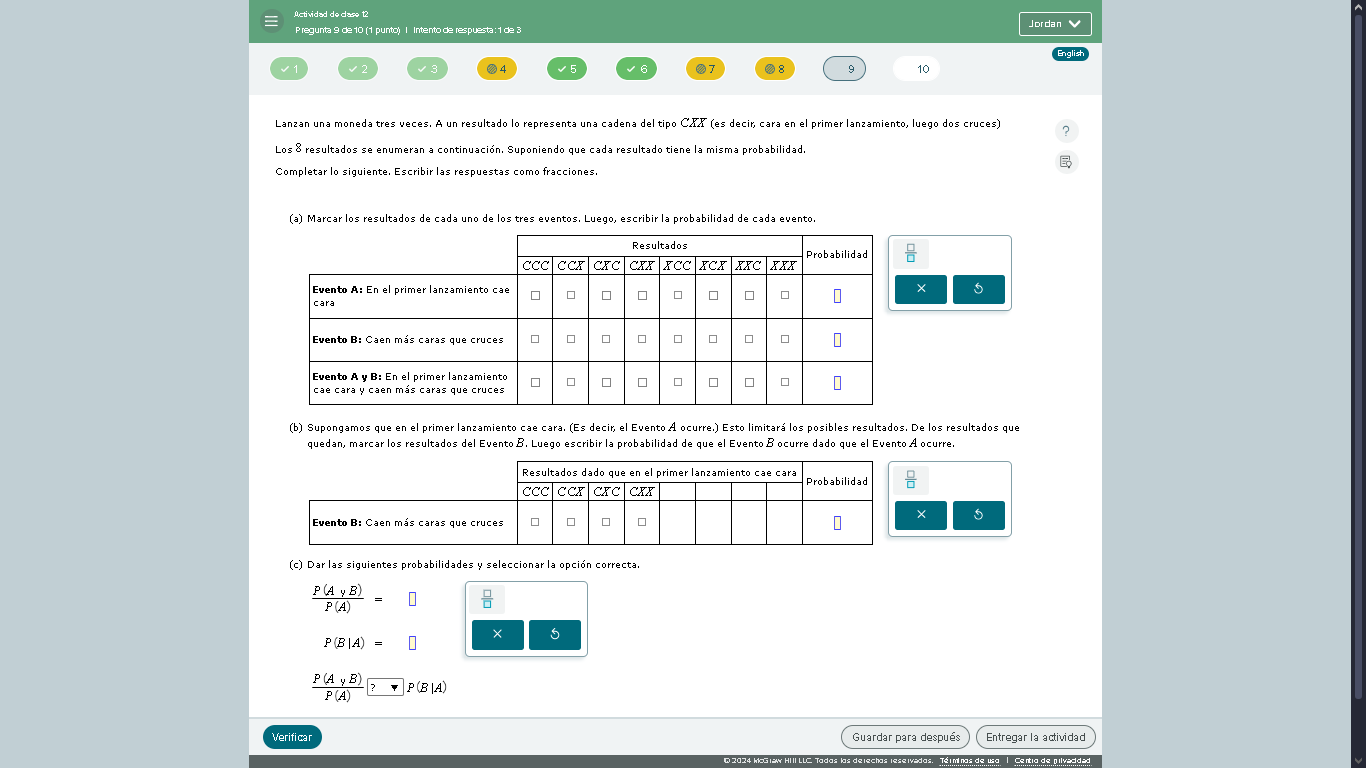
Task: Go to question 2
Action: click(358, 69)
